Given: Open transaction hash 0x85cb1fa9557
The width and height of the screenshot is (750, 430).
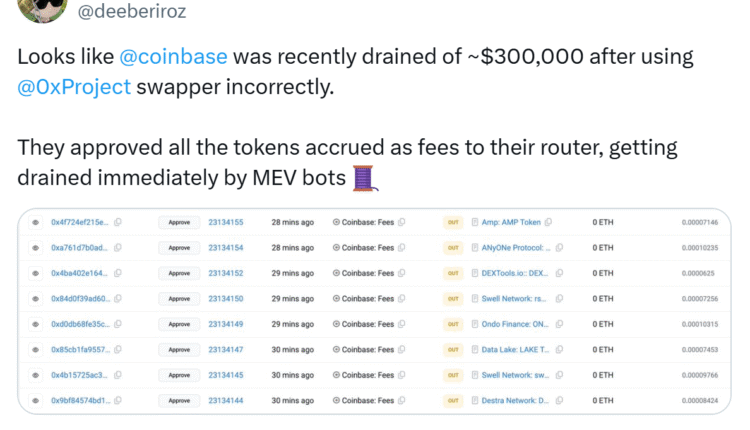Looking at the screenshot, I should [x=80, y=350].
